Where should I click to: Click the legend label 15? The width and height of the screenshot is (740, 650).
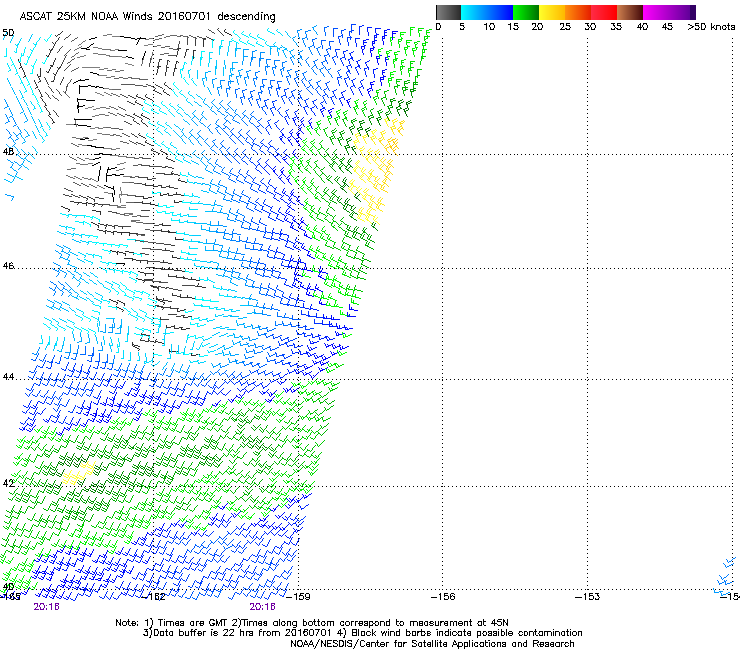pyautogui.click(x=513, y=27)
